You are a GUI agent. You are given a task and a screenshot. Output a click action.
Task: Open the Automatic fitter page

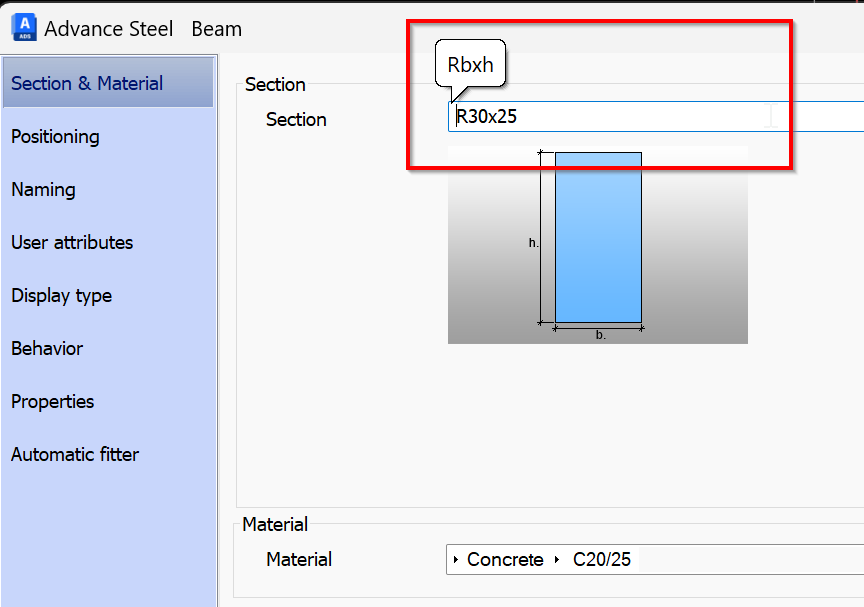pos(75,454)
